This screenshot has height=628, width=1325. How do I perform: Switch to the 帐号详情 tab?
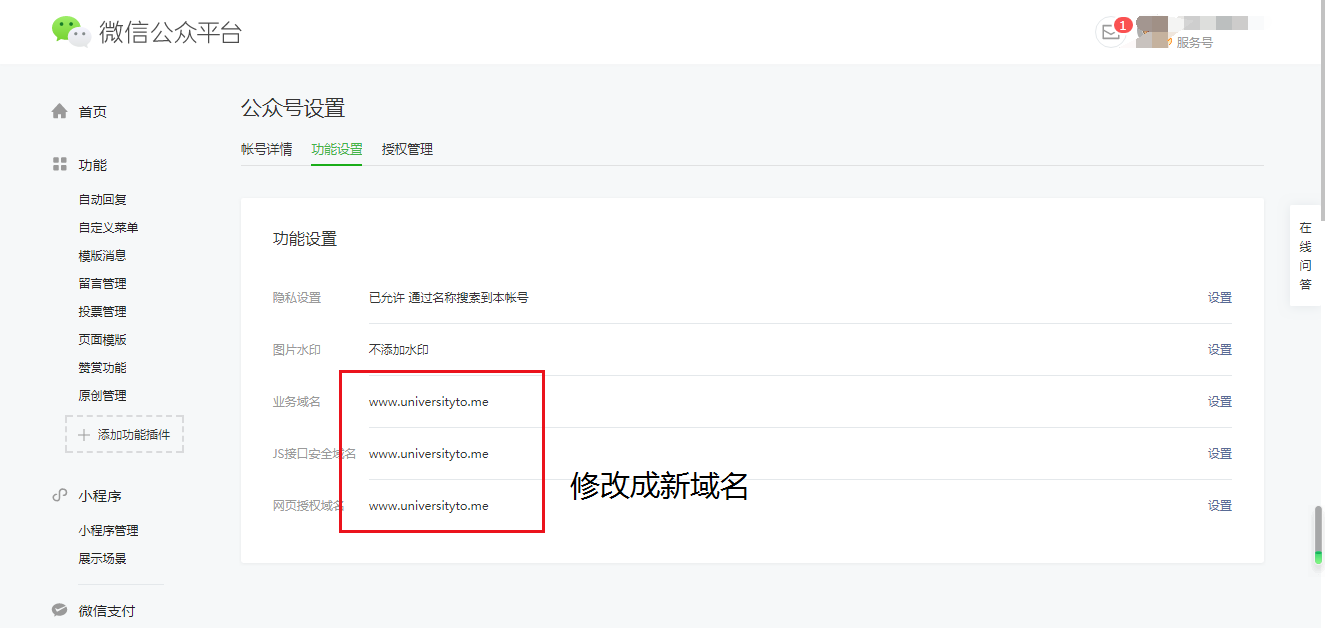pyautogui.click(x=267, y=149)
